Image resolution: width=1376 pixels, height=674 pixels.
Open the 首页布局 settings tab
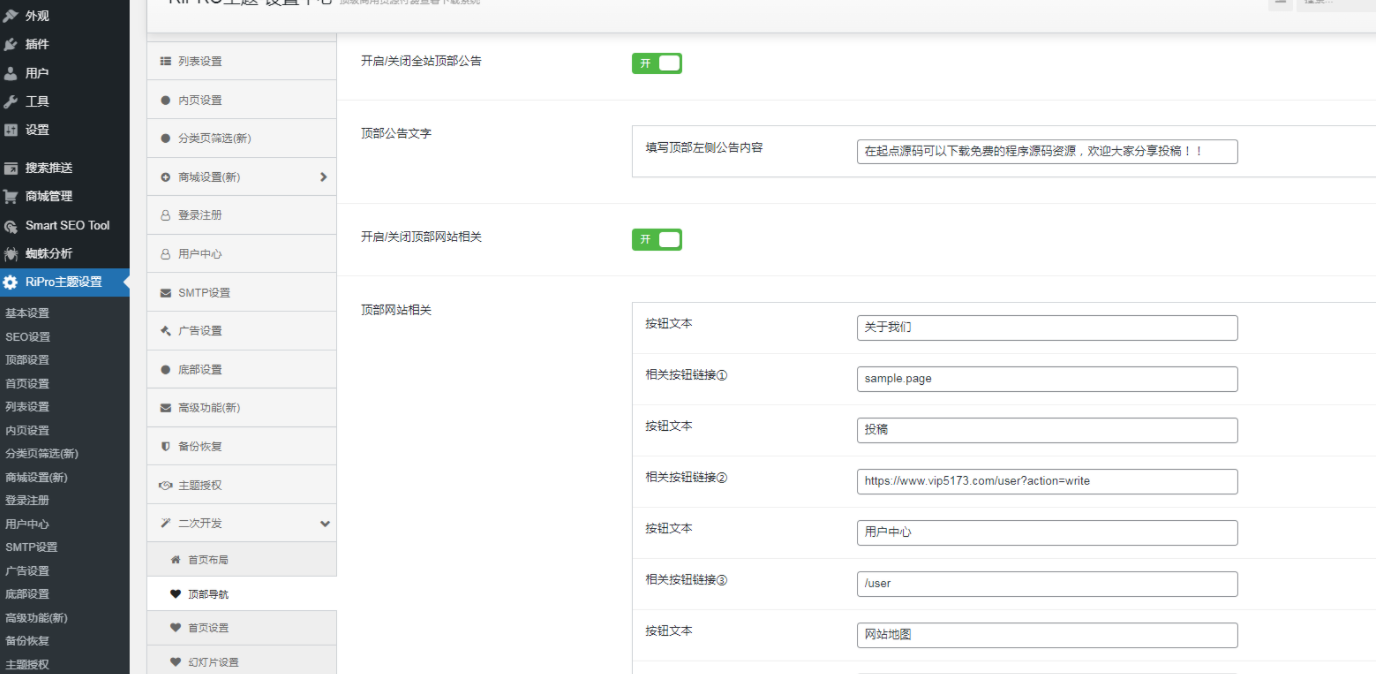208,560
